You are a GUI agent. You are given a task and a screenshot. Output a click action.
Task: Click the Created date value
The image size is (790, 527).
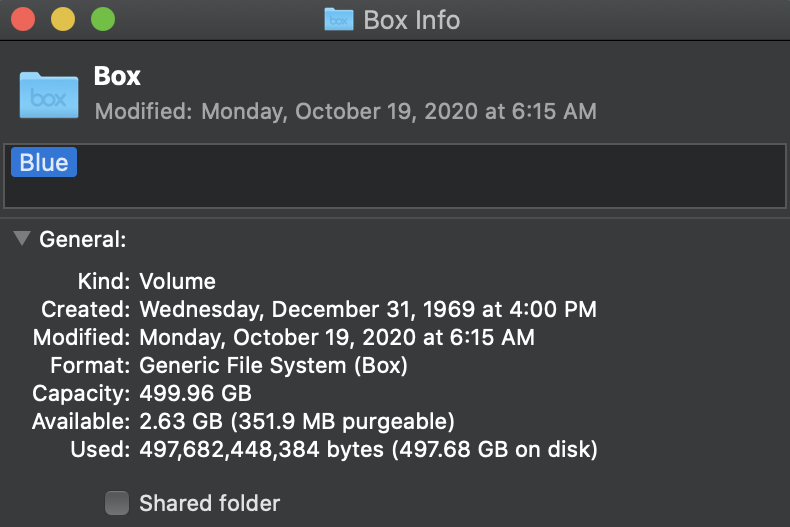pos(367,310)
